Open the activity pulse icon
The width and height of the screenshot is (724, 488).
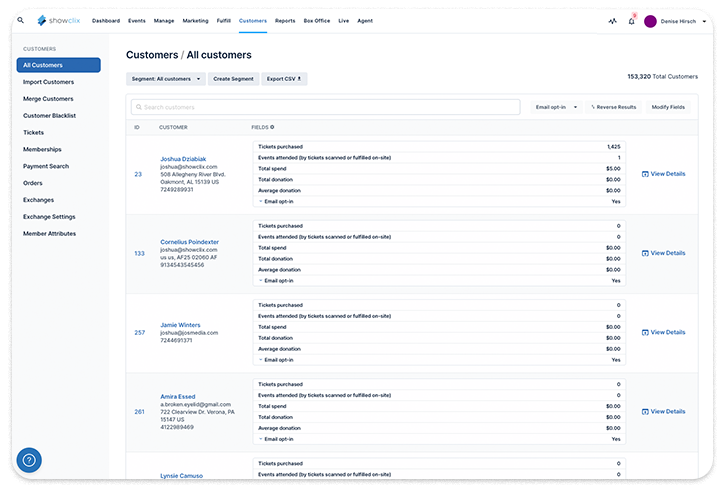pyautogui.click(x=612, y=21)
